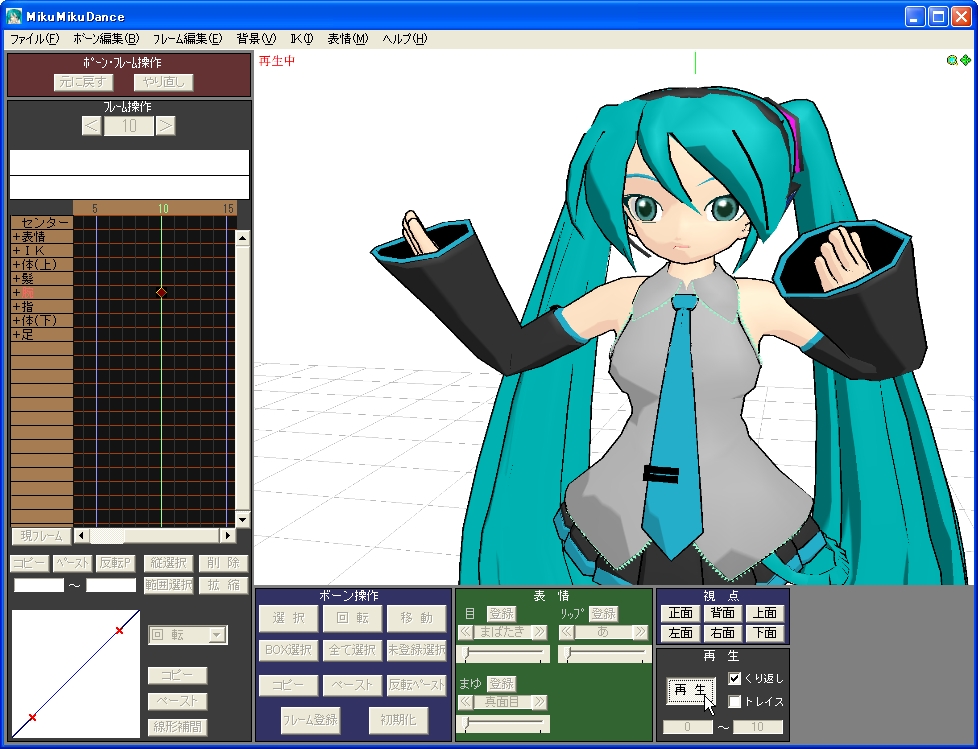This screenshot has height=749, width=978.
Task: Open the ボーン編集(B) menu
Action: 106,39
